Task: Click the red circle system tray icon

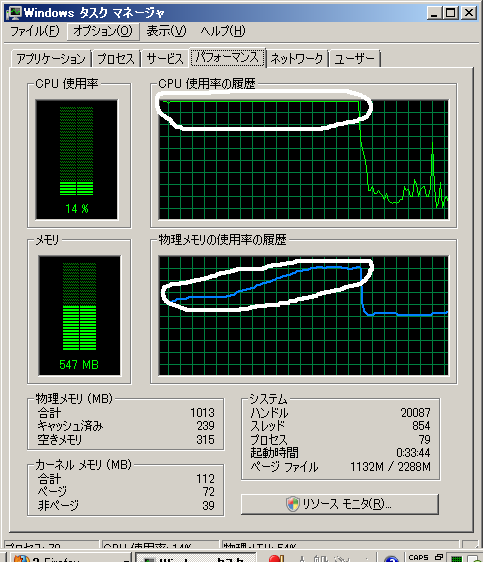Action: pos(276,559)
